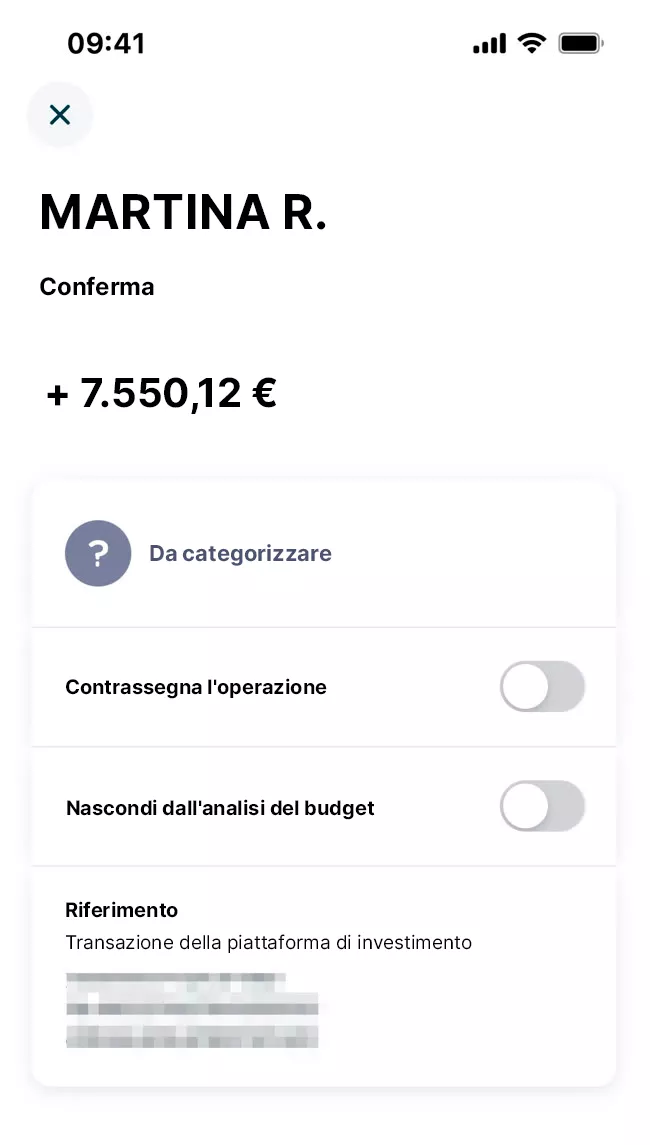Toggle Nascondi dall'analisi del budget switch
The width and height of the screenshot is (650, 1145).
coord(542,806)
